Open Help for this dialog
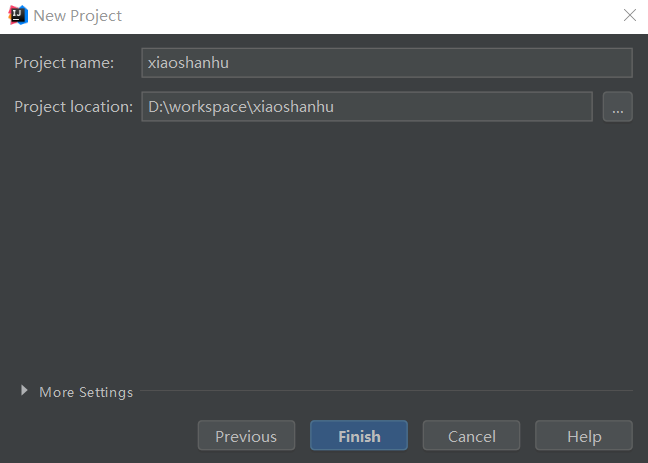 (x=583, y=436)
